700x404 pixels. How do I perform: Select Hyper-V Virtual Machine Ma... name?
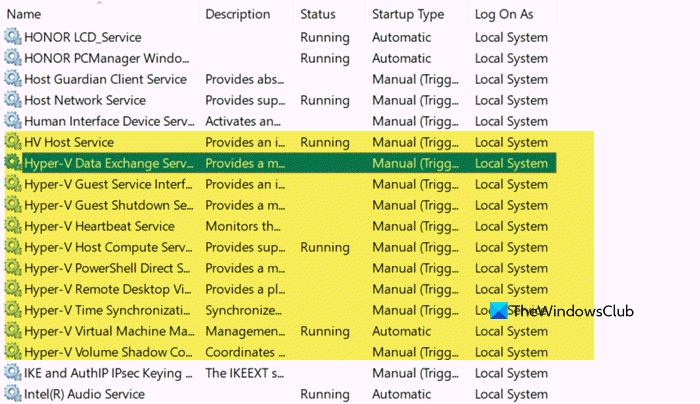[x=109, y=331]
